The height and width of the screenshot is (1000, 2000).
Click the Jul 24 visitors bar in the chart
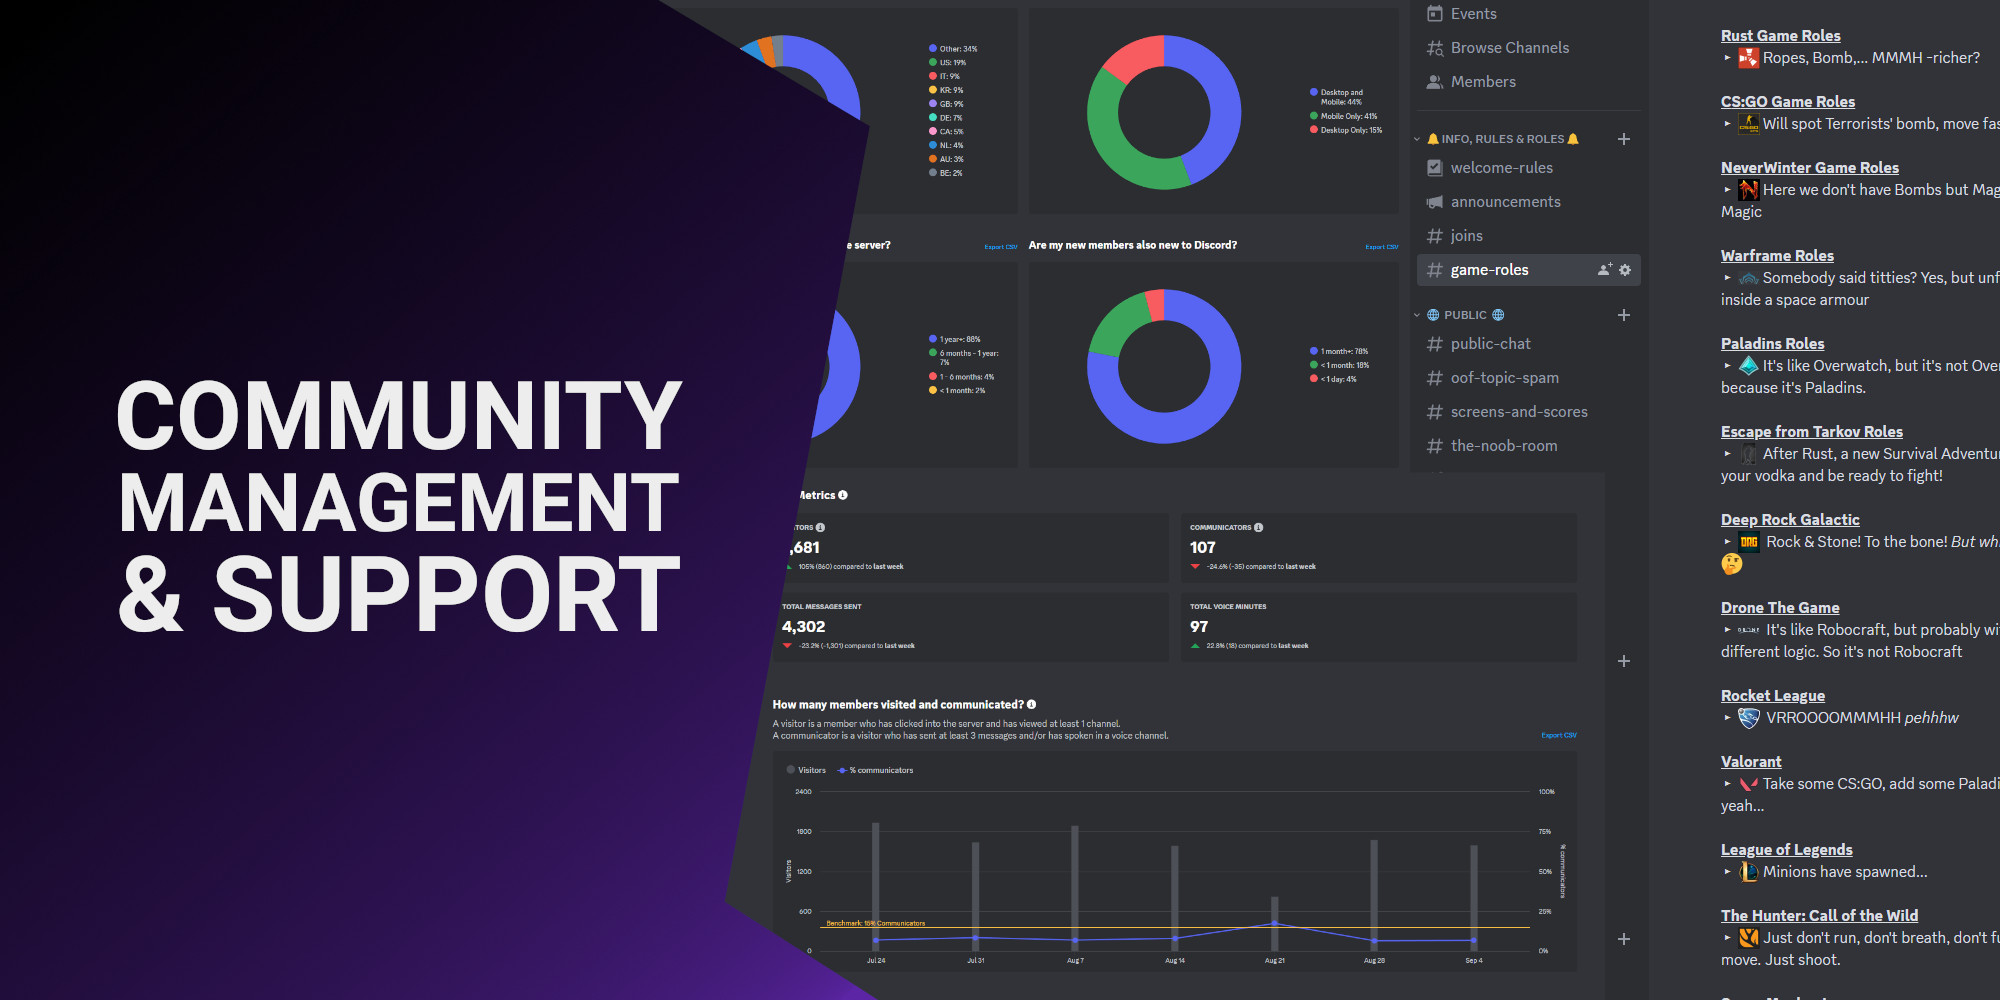pyautogui.click(x=876, y=886)
